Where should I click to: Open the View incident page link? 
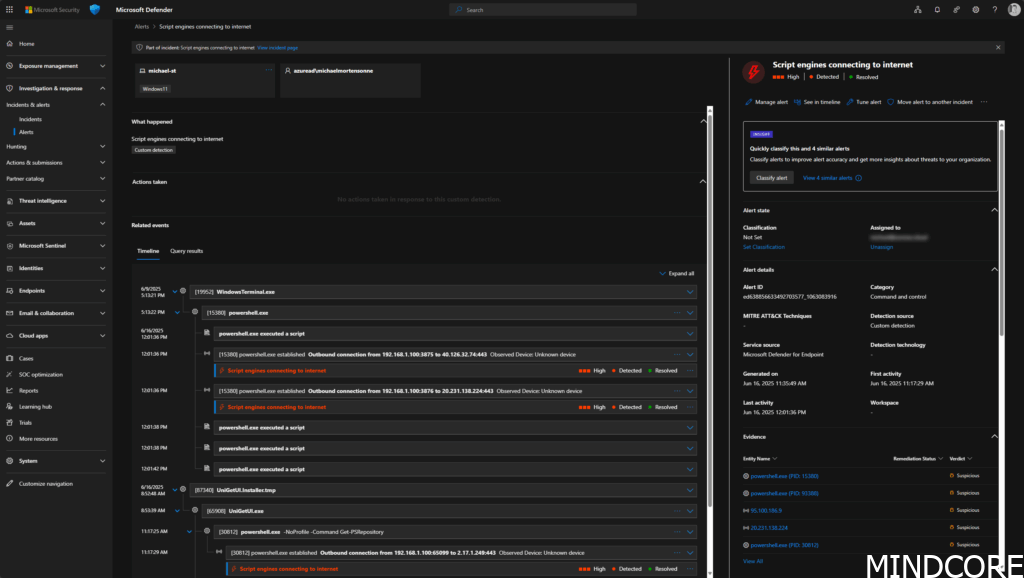(x=278, y=48)
